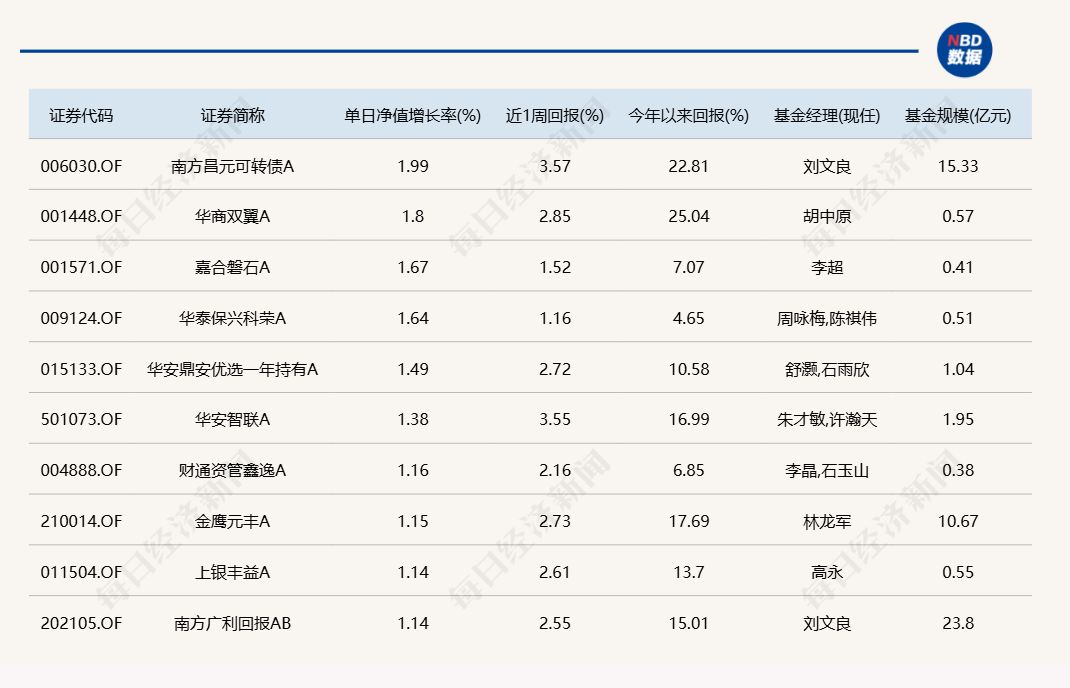Click security code 001448.OF

tap(81, 216)
